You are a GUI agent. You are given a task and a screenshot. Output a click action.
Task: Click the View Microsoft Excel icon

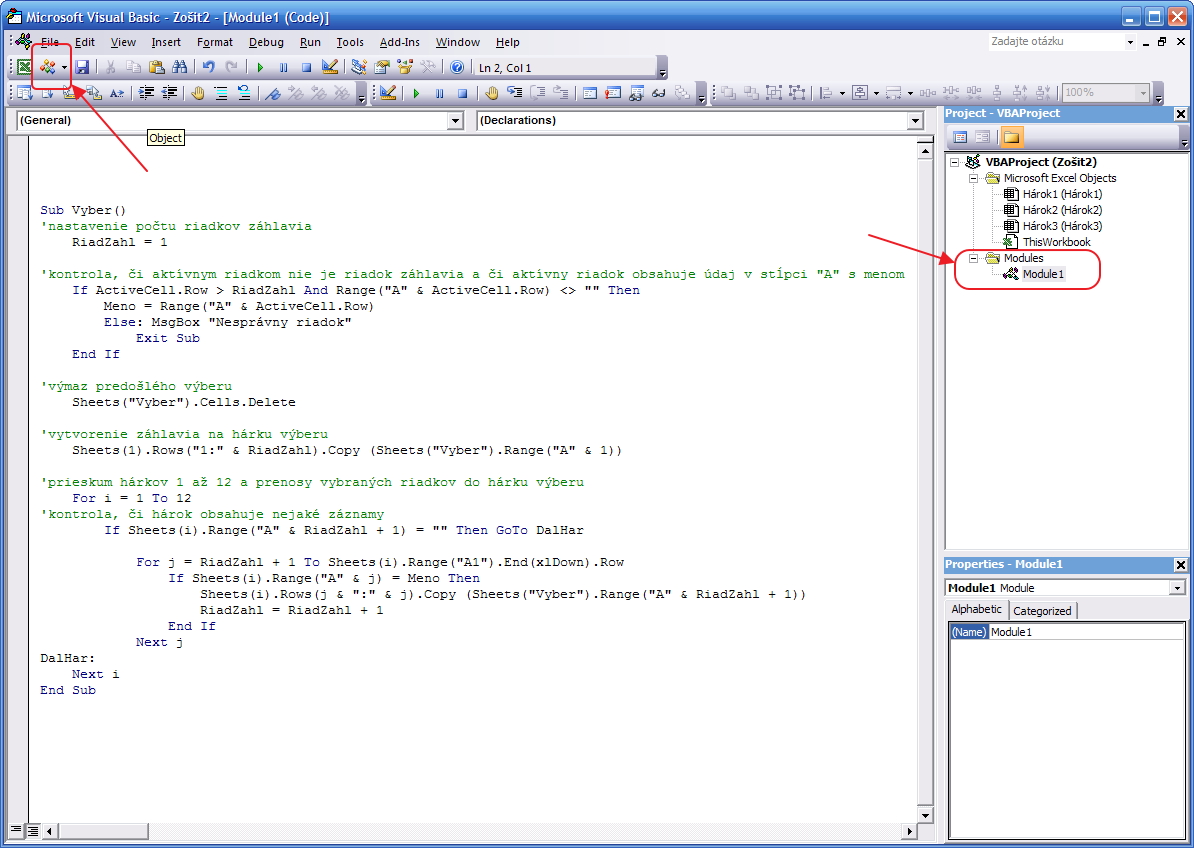click(24, 68)
